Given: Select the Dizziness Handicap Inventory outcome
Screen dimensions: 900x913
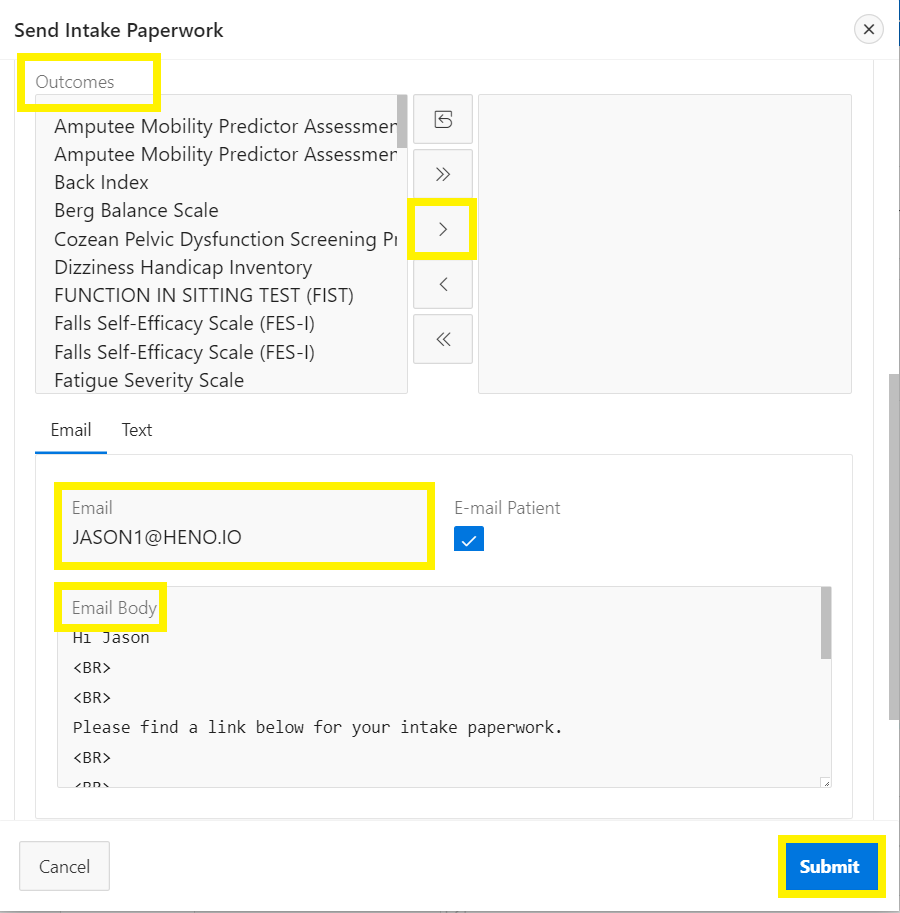Looking at the screenshot, I should [183, 267].
